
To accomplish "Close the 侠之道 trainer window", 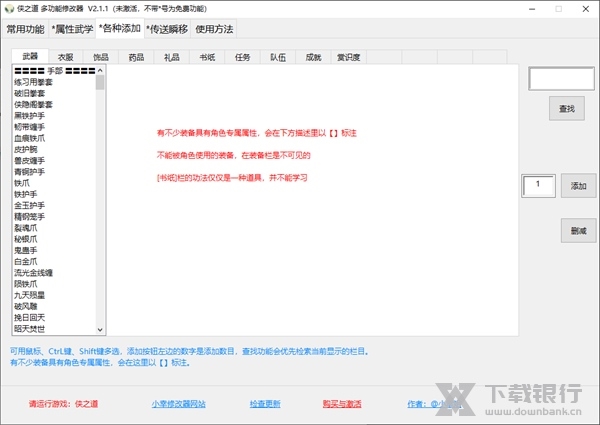I will click(x=585, y=9).
